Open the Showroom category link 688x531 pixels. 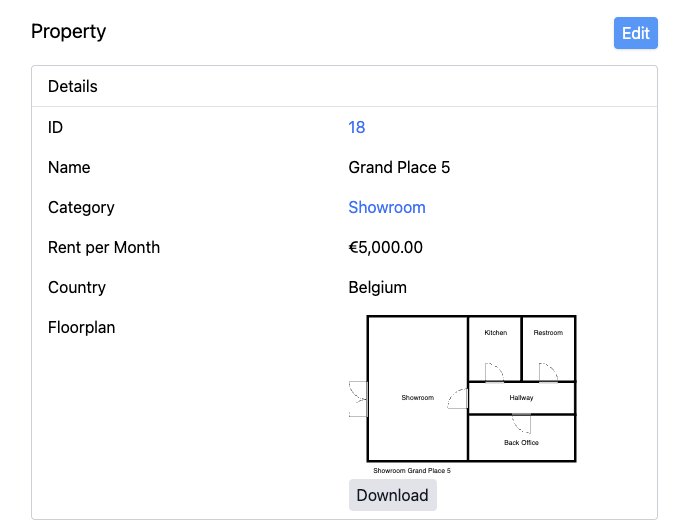(x=387, y=208)
